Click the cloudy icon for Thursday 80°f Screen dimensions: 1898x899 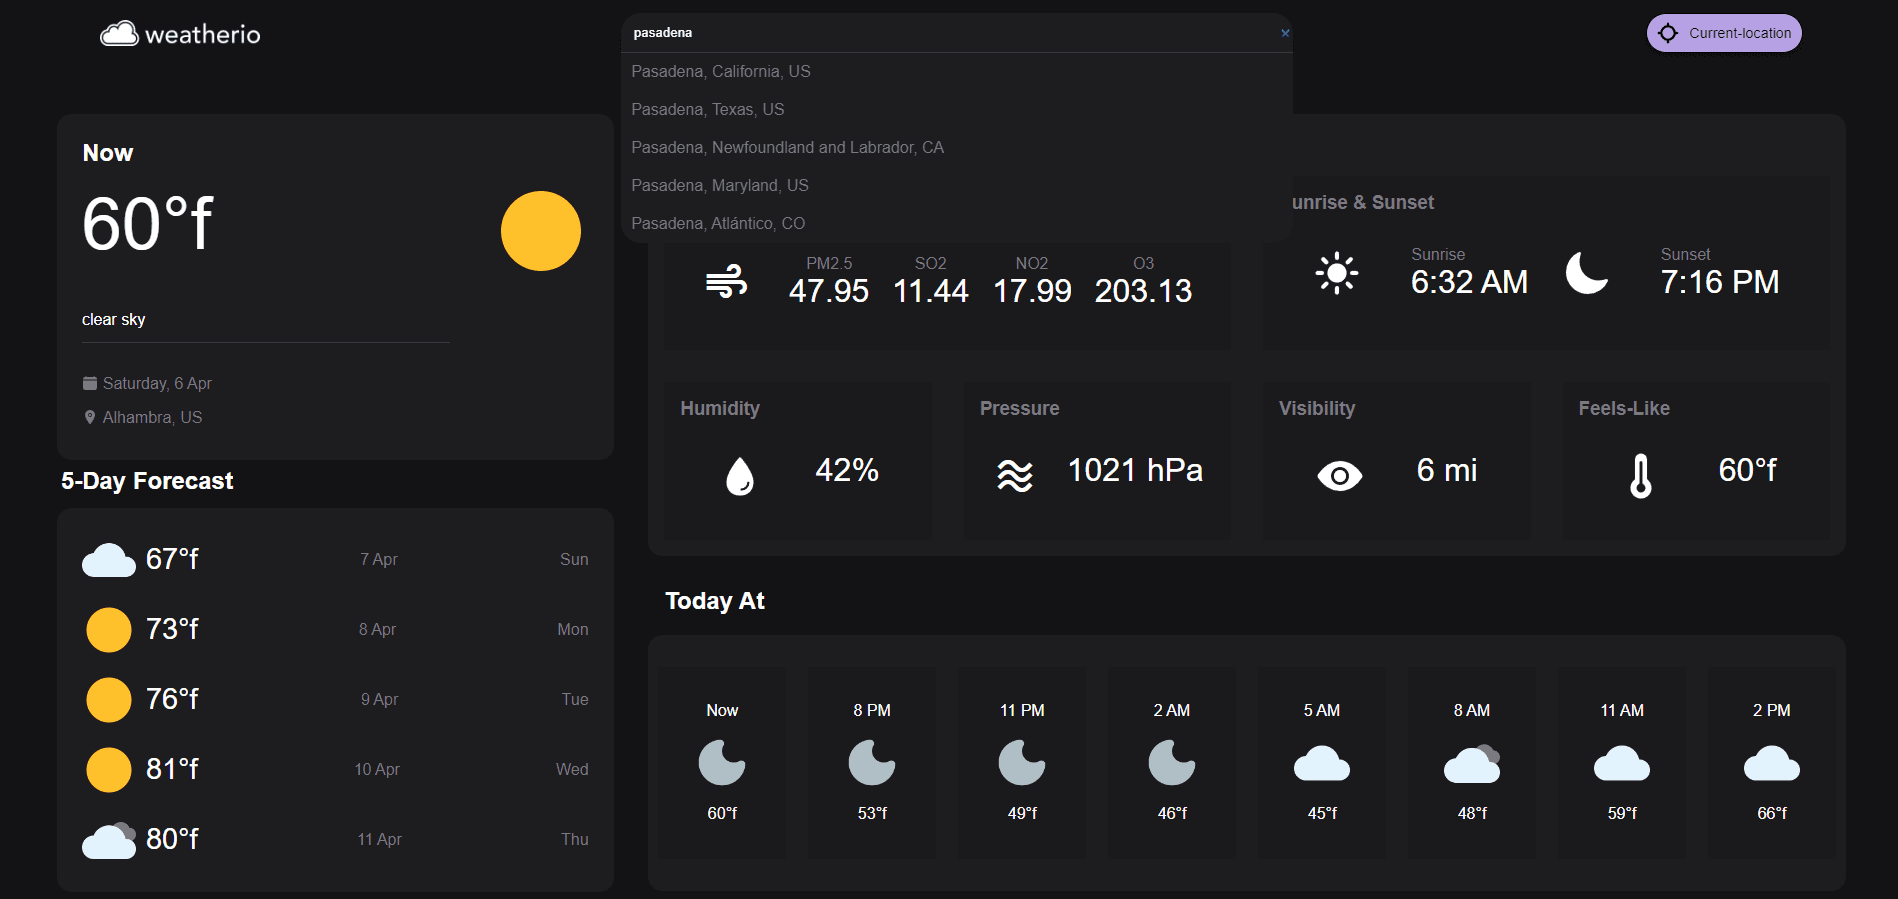[109, 840]
